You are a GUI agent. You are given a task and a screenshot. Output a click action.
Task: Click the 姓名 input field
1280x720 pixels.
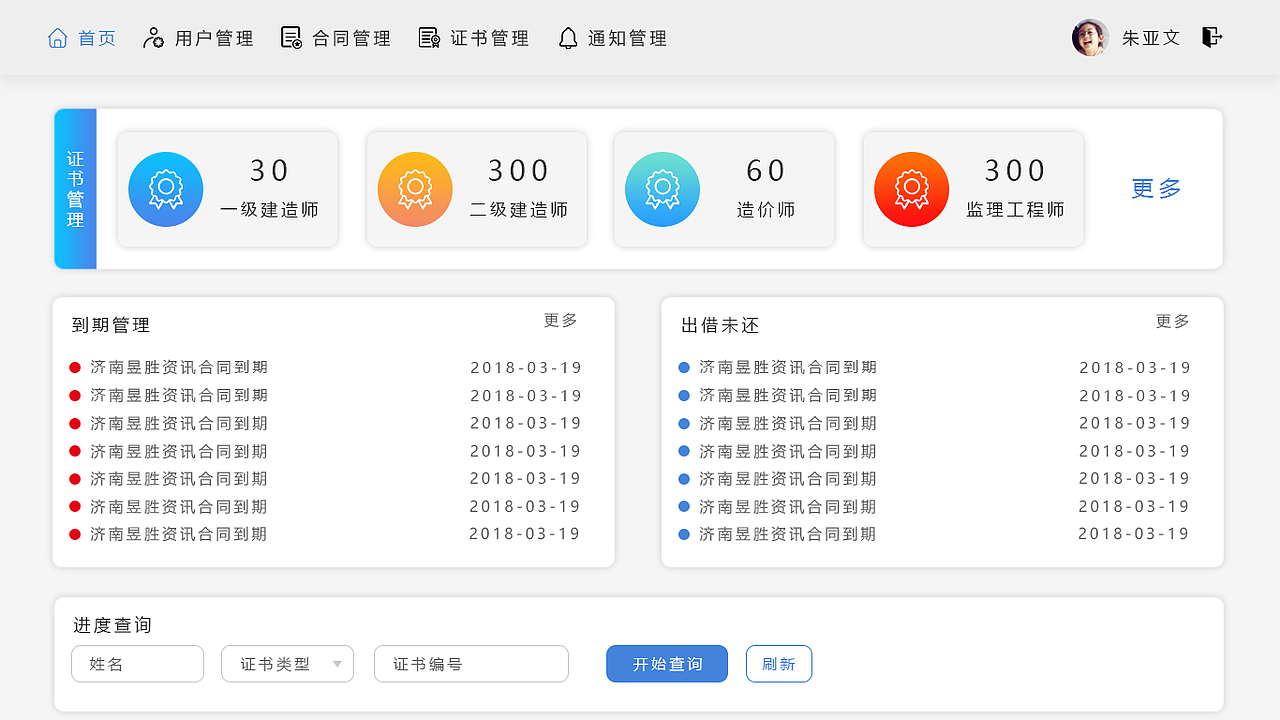(137, 663)
